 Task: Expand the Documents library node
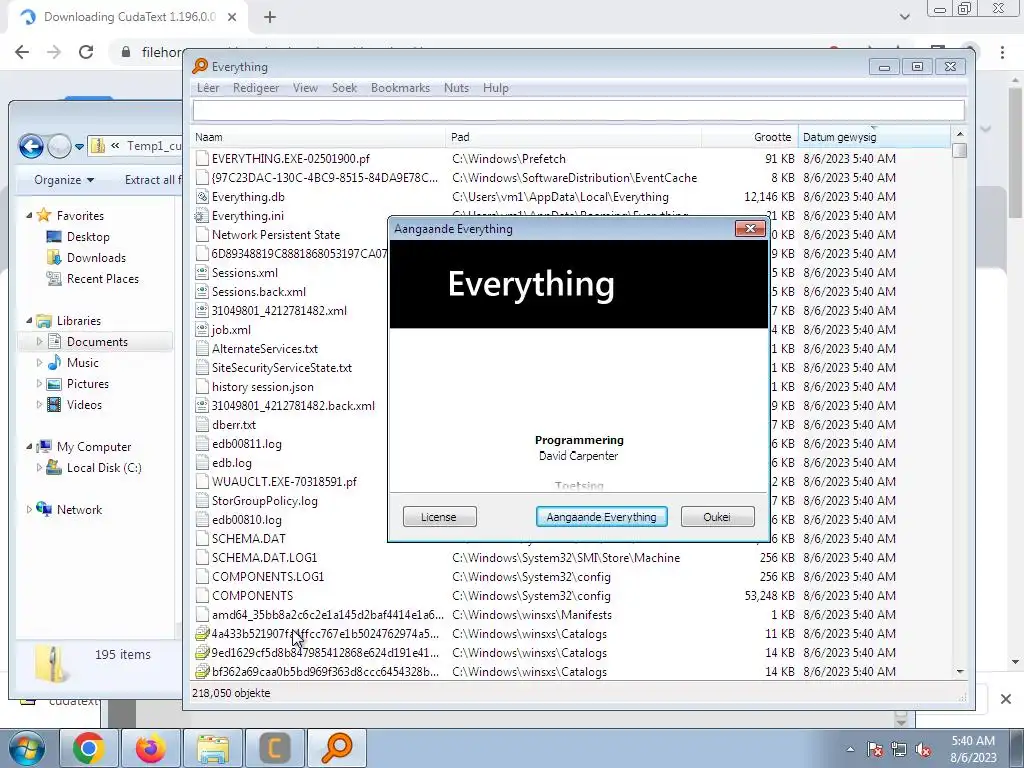point(39,342)
